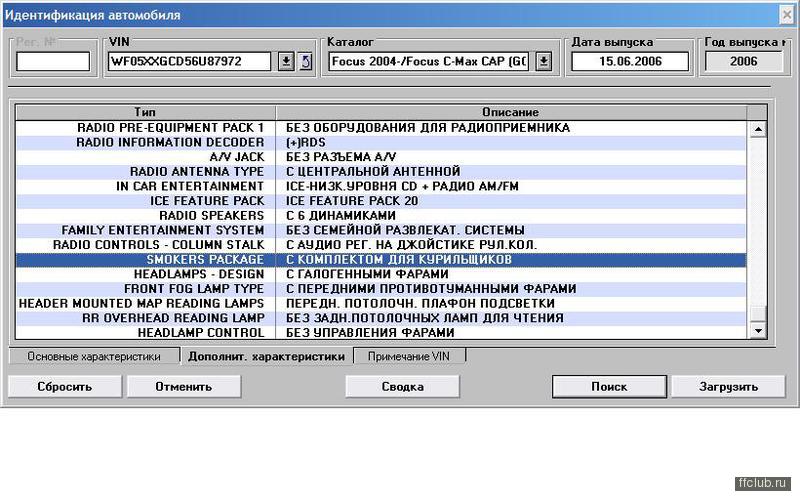Click БЕЗ СЕМЕЙНОЙ РАЗВЛЕКАТ. СИСТЕМЫ cell
This screenshot has width=800, height=500.
(511, 231)
